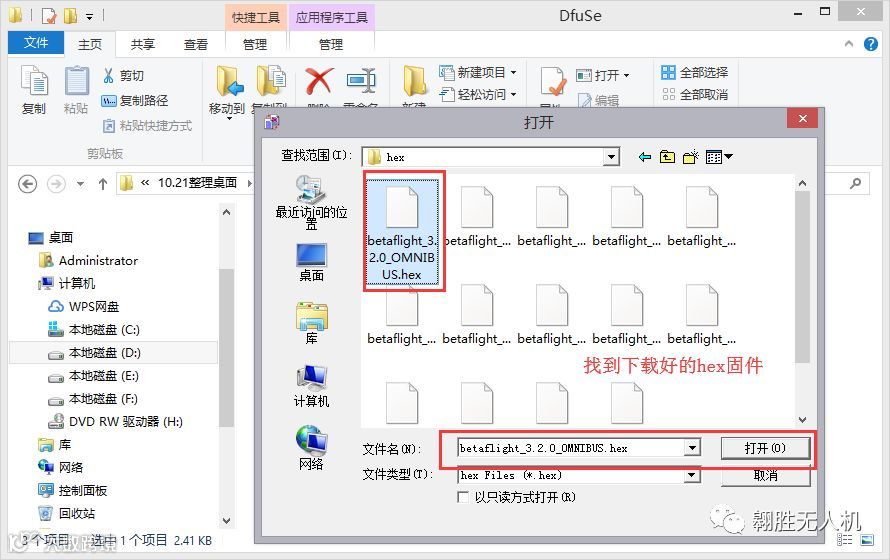The height and width of the screenshot is (560, 890).
Task: Select Network (网络) in Explorer tree
Action: click(x=61, y=467)
